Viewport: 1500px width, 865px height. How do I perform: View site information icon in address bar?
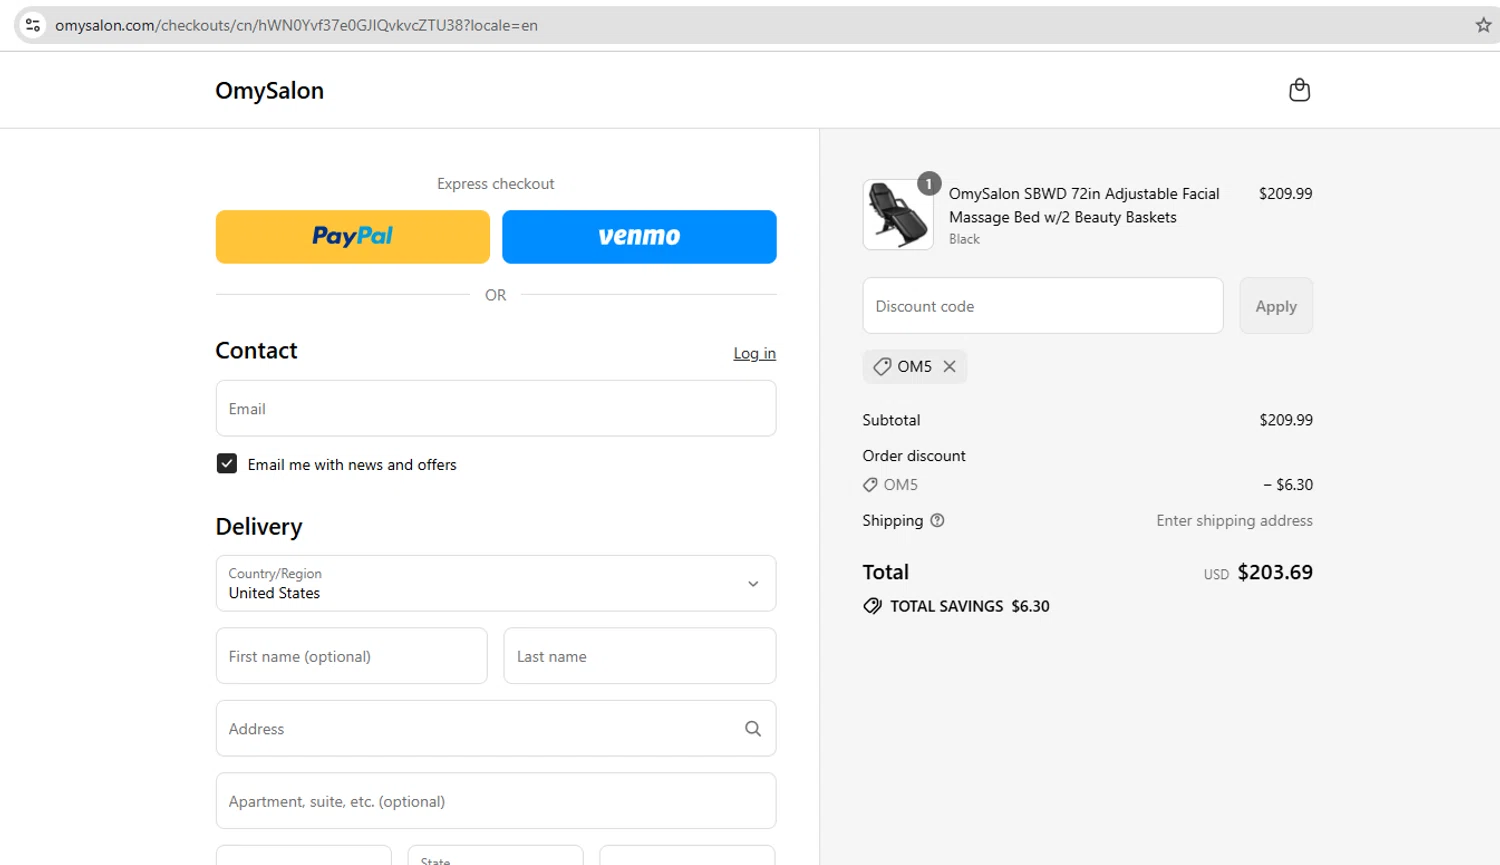click(x=32, y=25)
